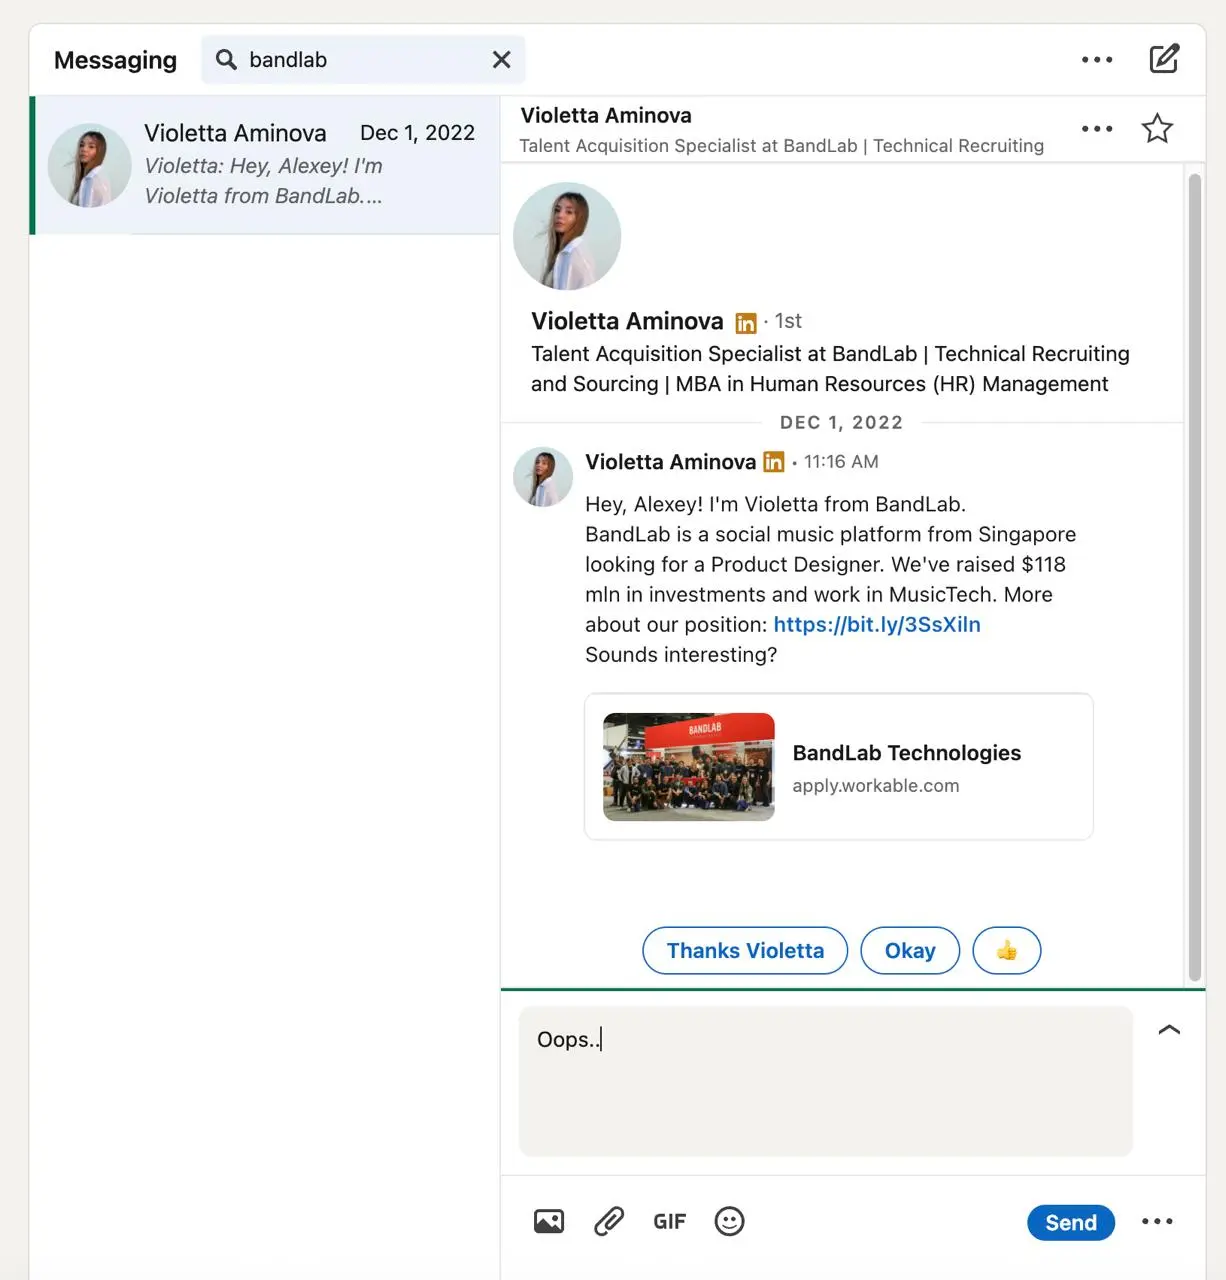1226x1280 pixels.
Task: Select Violetta Aminova conversation in list
Action: (x=265, y=165)
